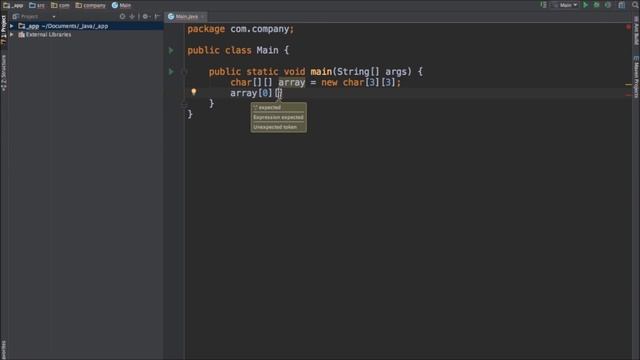
Task: Click the src breadcrumb folder
Action: 37,5
